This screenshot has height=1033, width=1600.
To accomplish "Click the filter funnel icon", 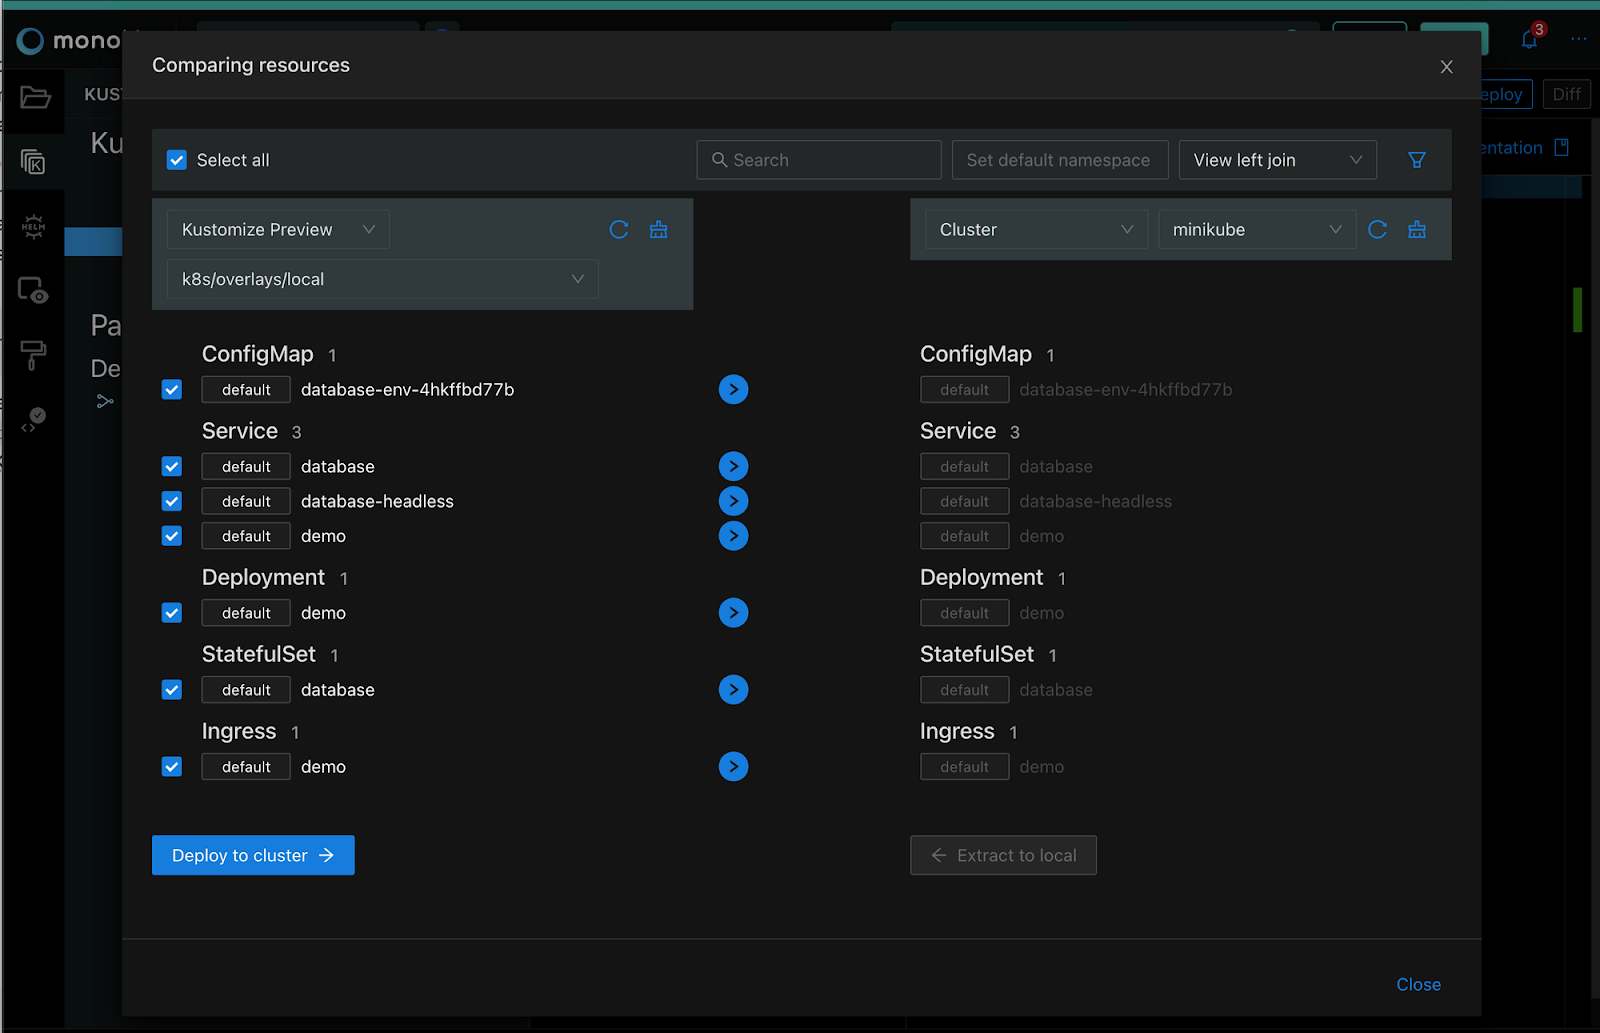I will pyautogui.click(x=1417, y=160).
